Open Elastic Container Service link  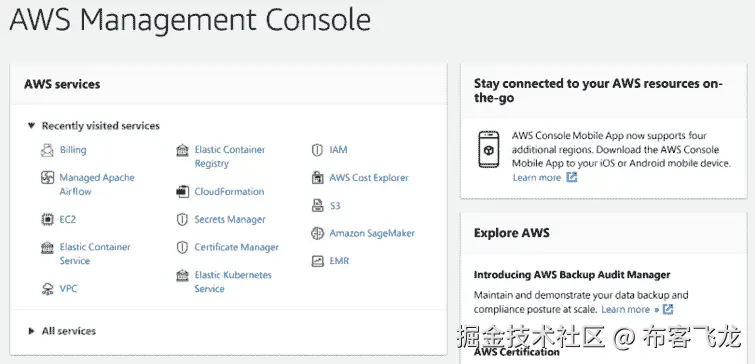(95, 254)
